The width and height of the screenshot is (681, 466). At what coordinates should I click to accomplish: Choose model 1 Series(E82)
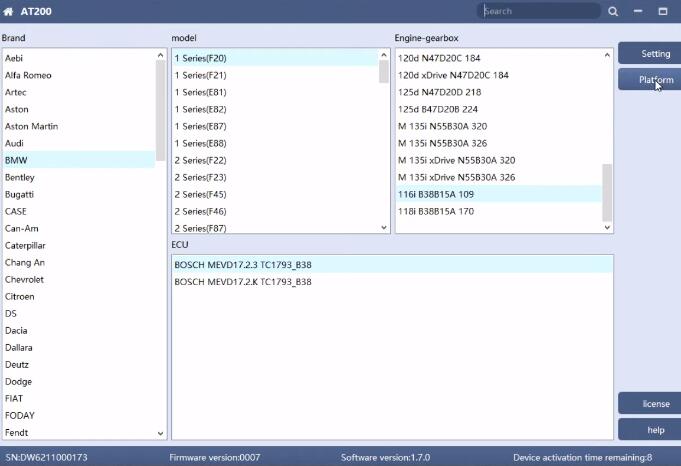pyautogui.click(x=275, y=109)
